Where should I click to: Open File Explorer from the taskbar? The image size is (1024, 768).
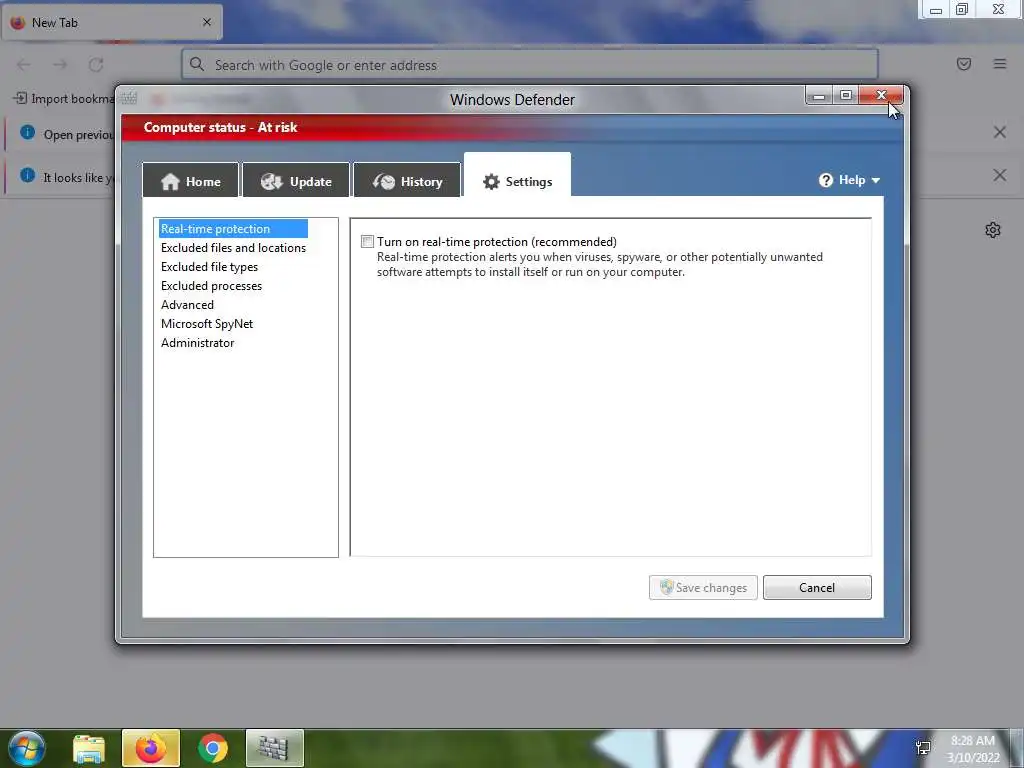pyautogui.click(x=89, y=748)
